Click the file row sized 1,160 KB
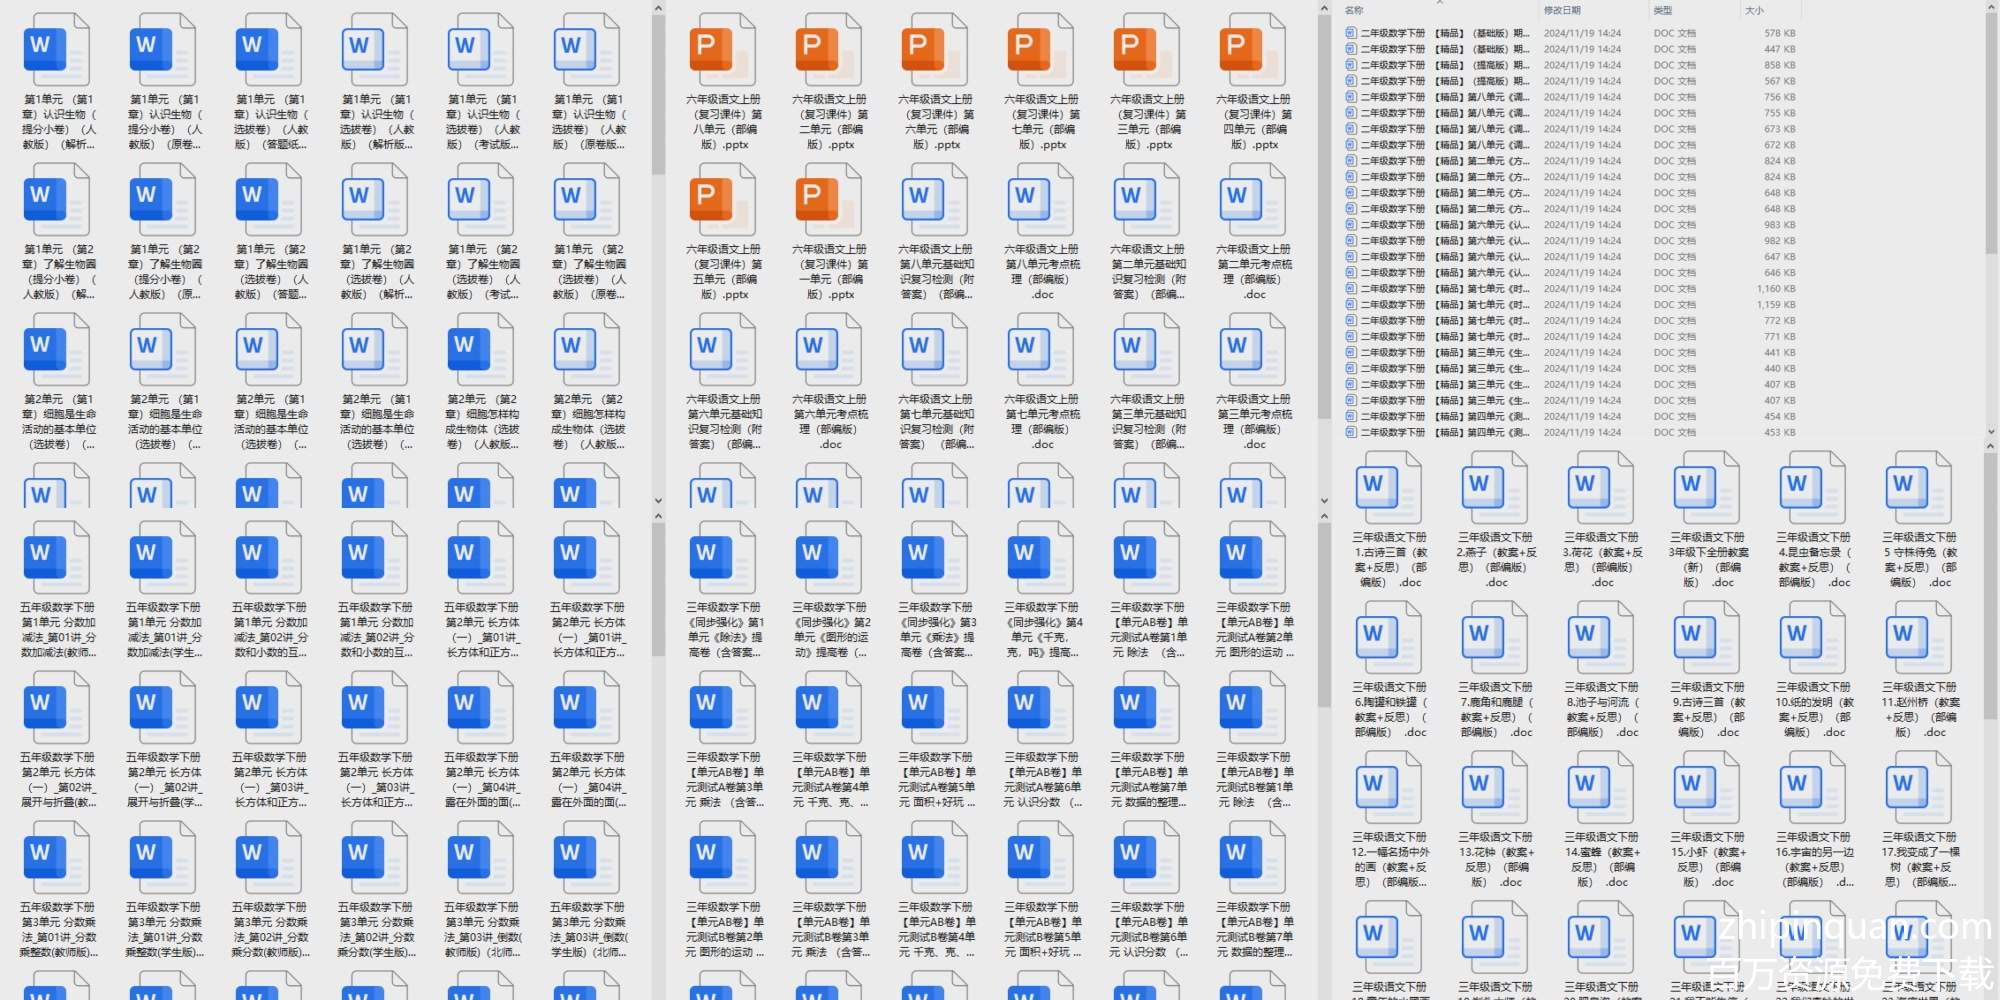The width and height of the screenshot is (2000, 1000). pyautogui.click(x=1570, y=289)
